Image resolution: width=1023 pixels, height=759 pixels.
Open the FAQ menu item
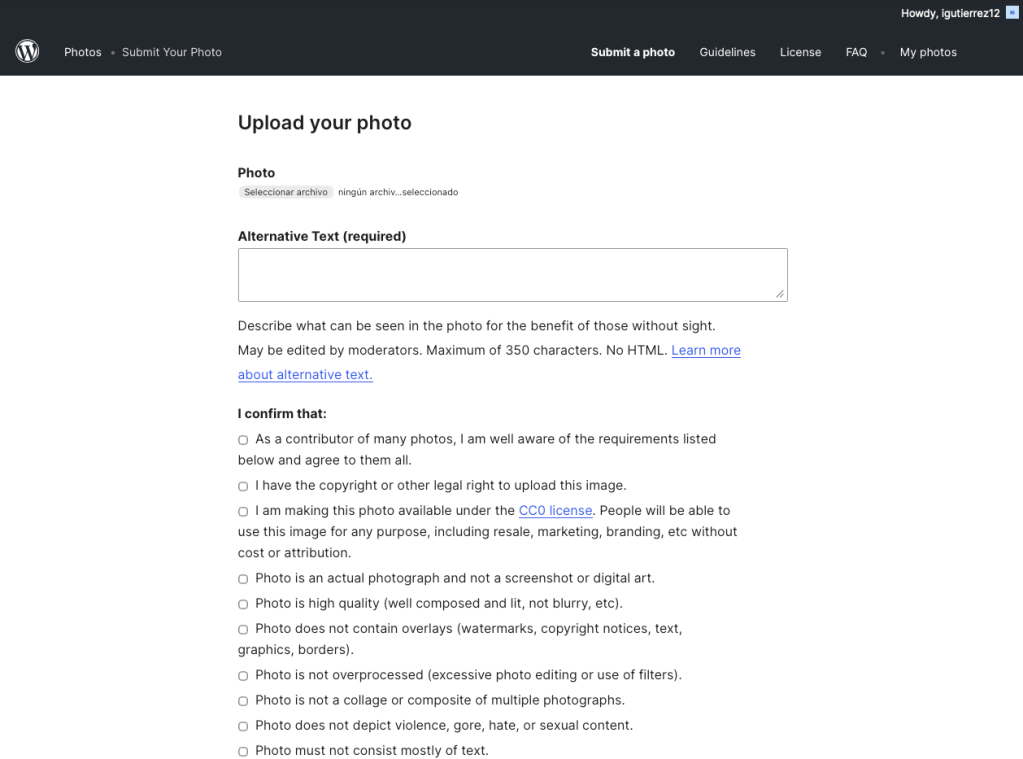[x=856, y=52]
